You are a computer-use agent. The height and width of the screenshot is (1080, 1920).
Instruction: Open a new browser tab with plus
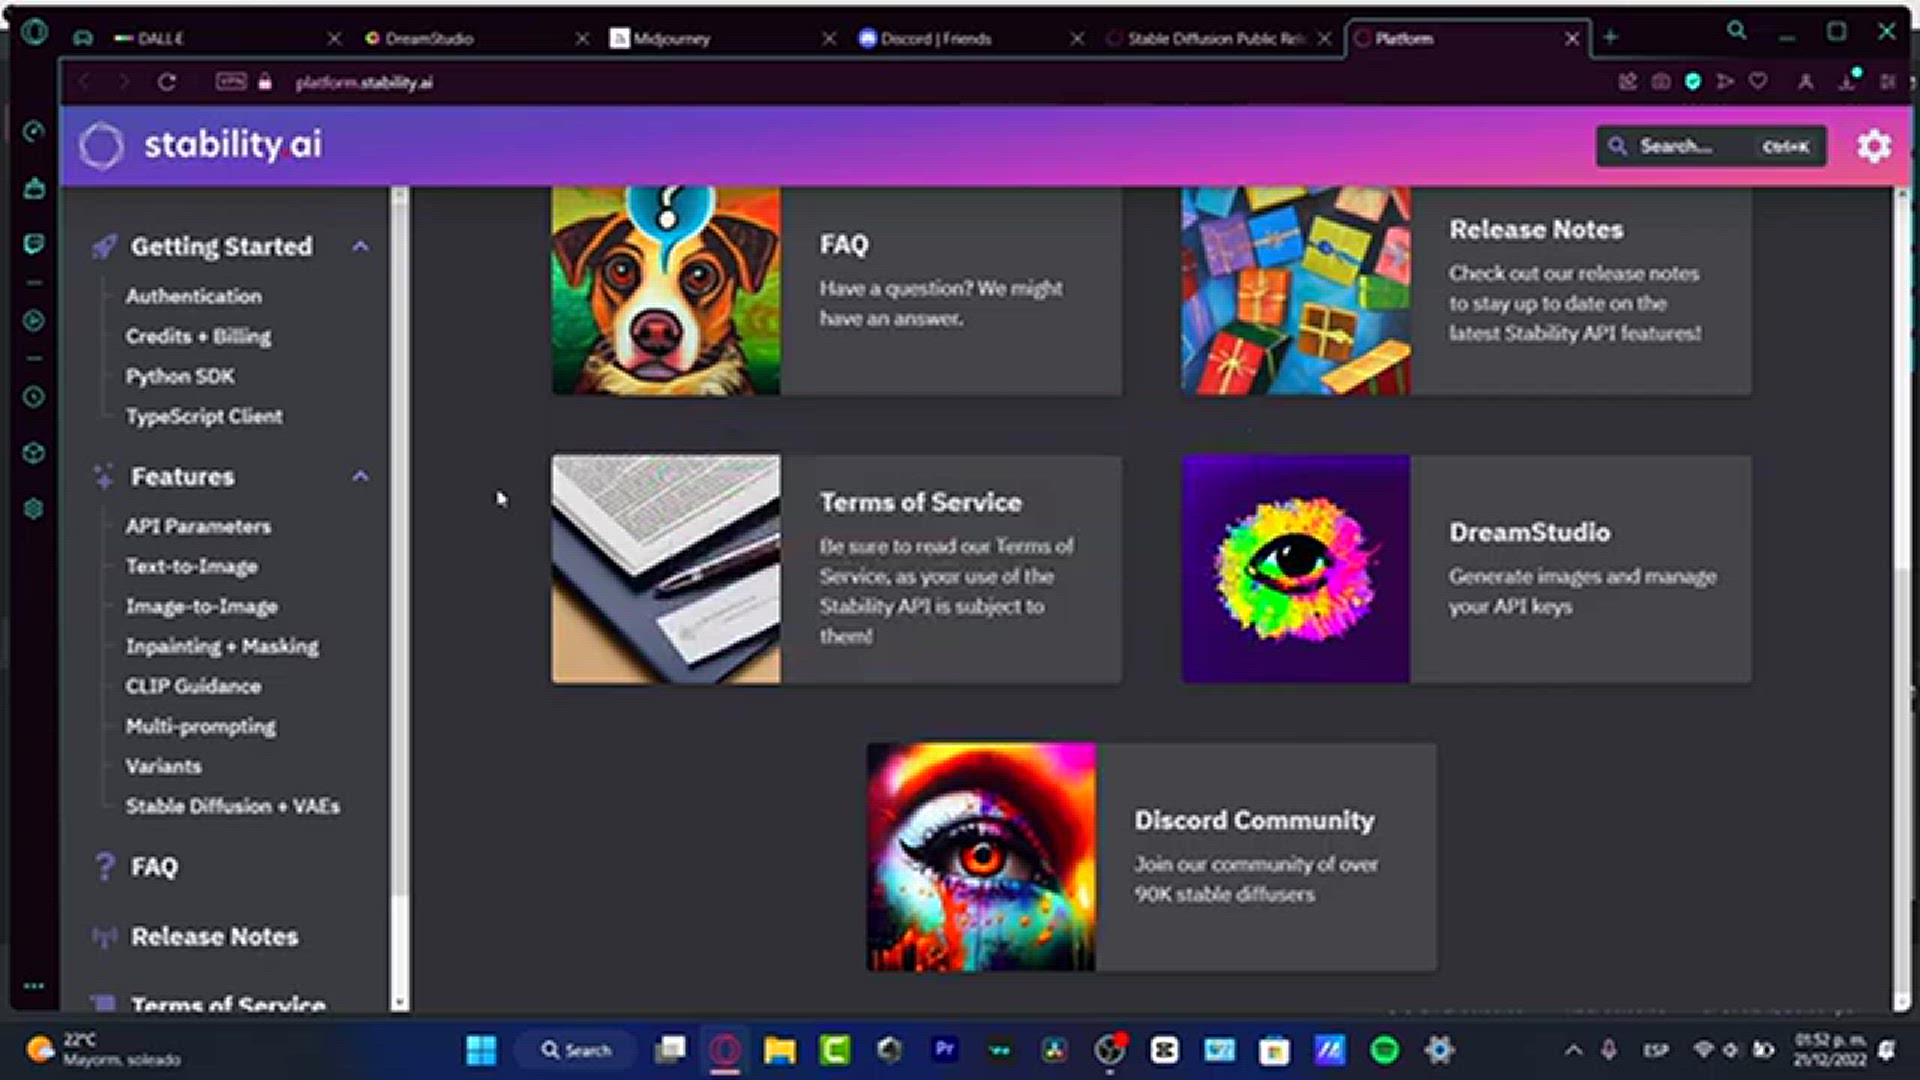click(x=1610, y=38)
